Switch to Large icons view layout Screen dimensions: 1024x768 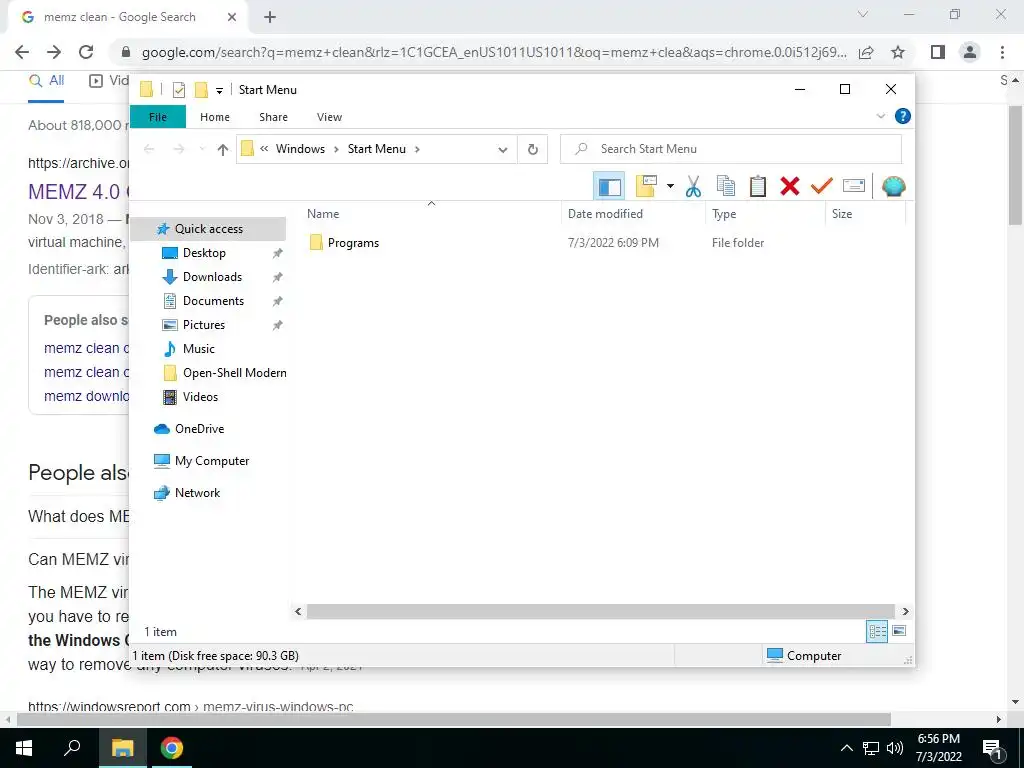click(x=899, y=631)
